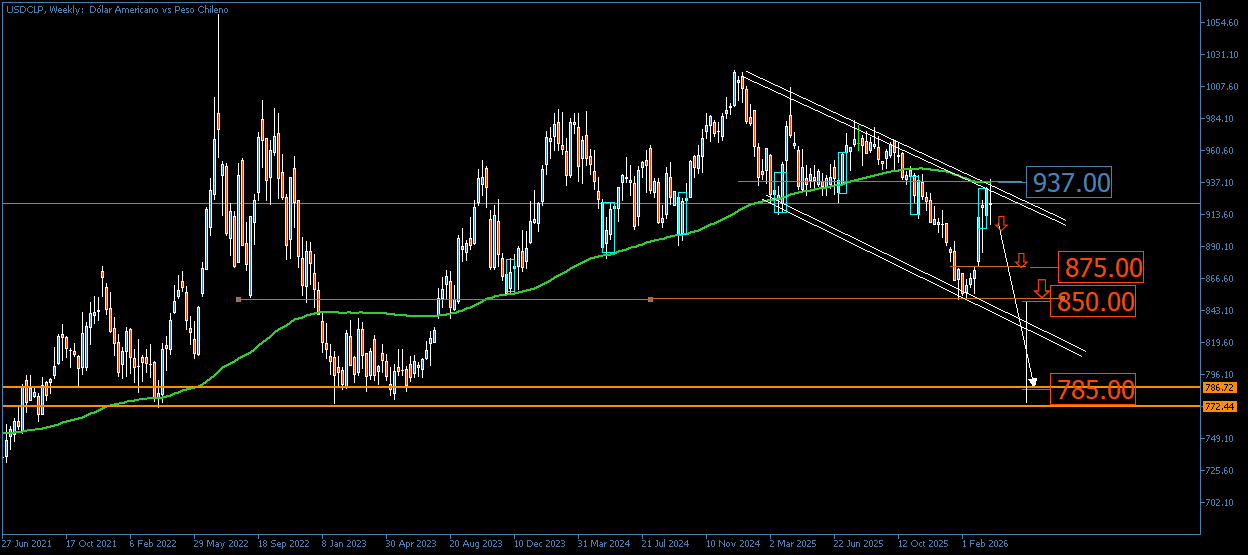Viewport: 1248px width, 555px height.
Task: Click the 843.10 price scale value
Action: [1222, 310]
